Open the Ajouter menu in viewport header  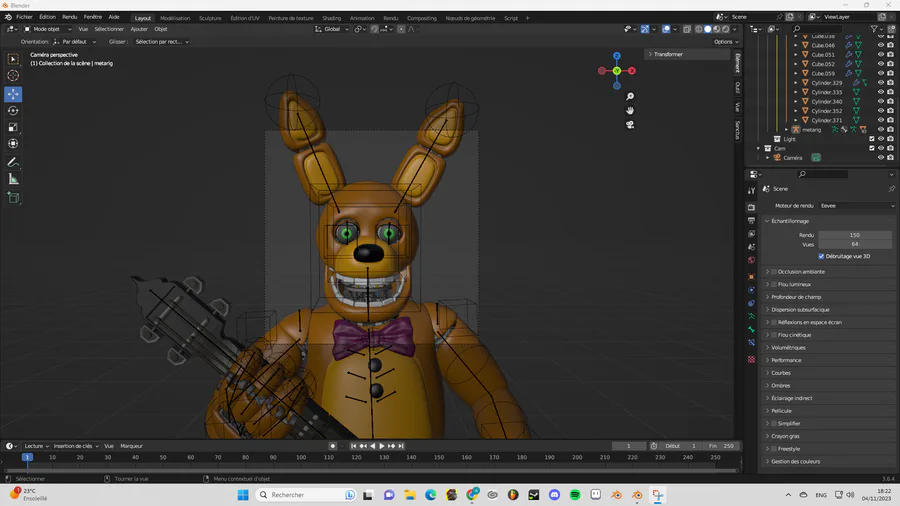(139, 29)
